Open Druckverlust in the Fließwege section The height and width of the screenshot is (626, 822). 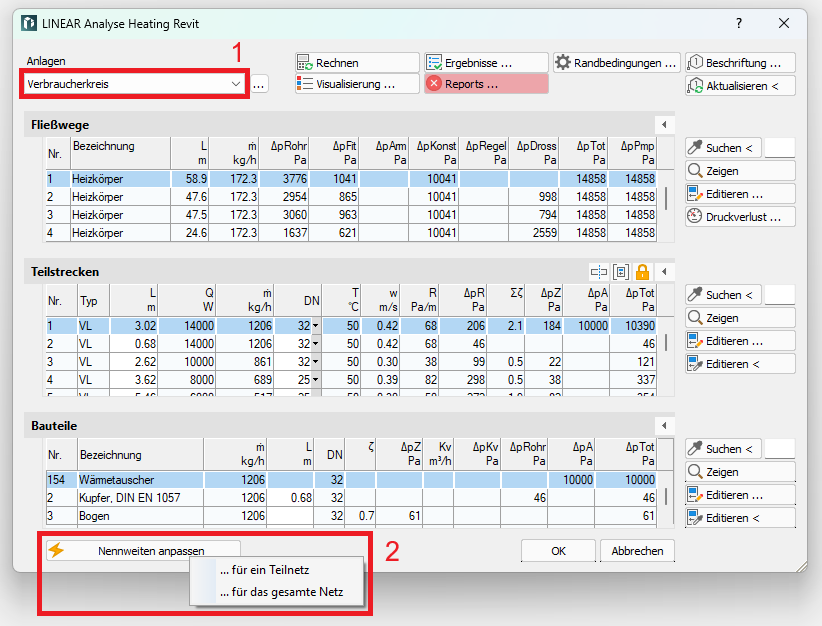[x=740, y=217]
